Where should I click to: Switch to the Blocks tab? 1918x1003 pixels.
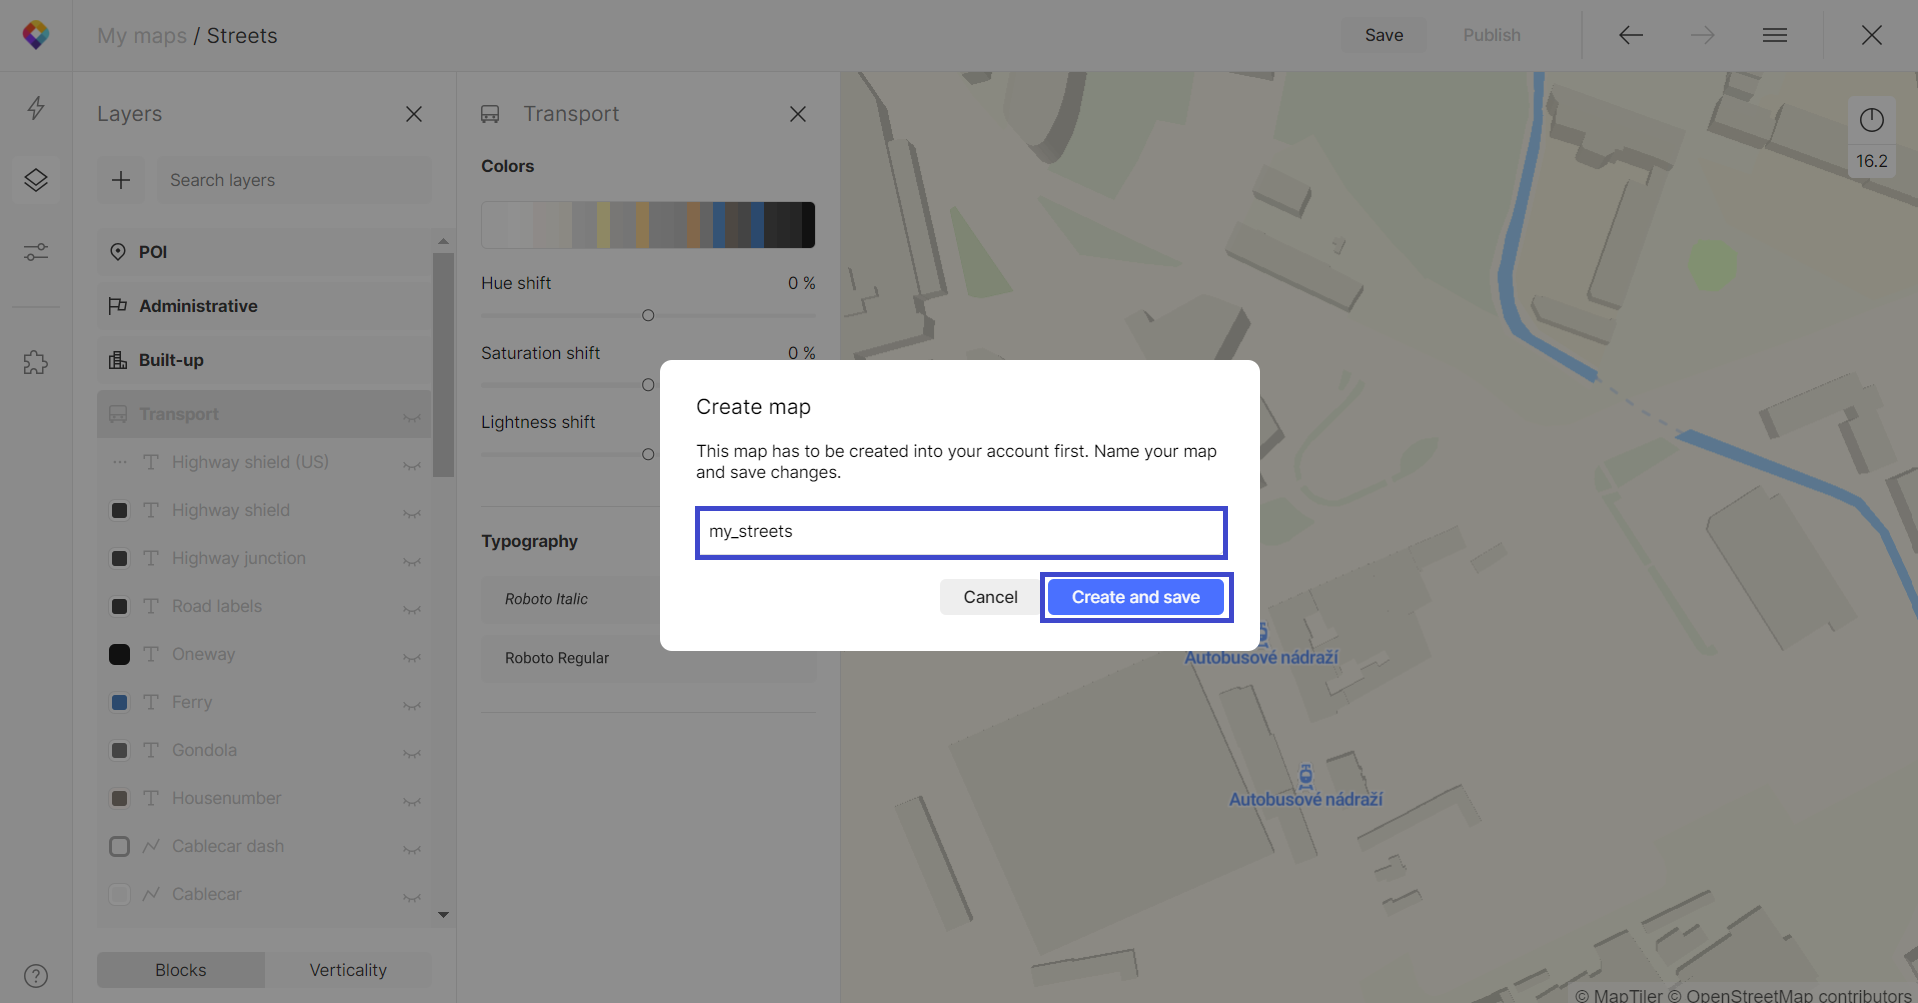(181, 970)
